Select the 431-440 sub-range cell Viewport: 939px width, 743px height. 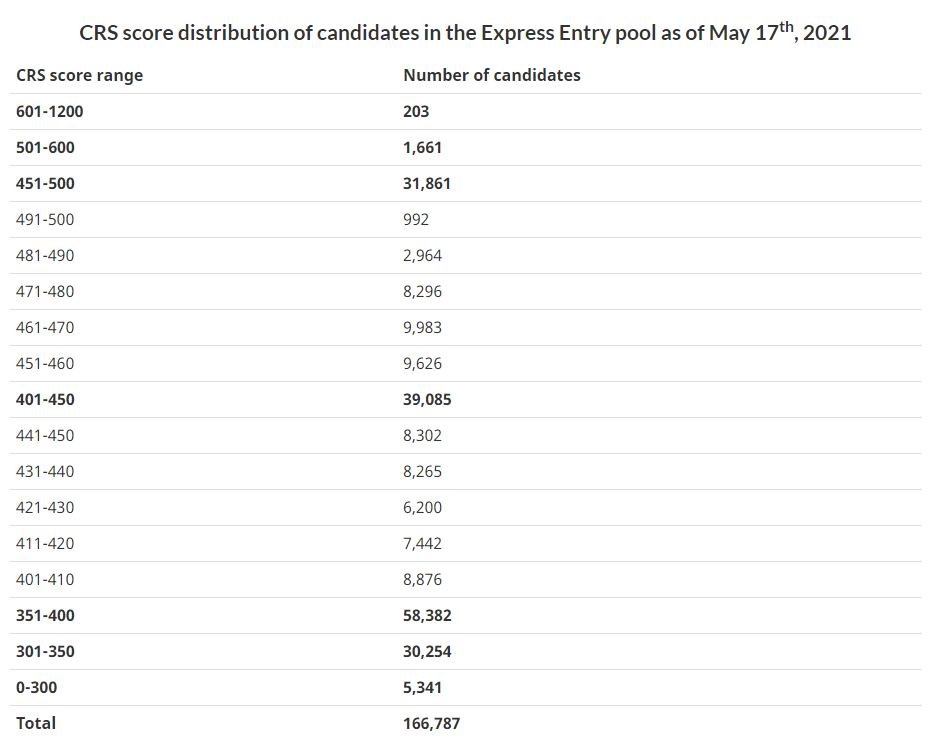45,471
